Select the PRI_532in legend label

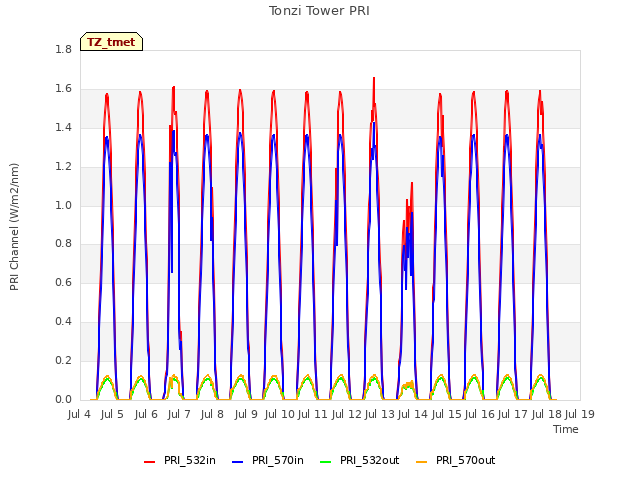click(190, 461)
